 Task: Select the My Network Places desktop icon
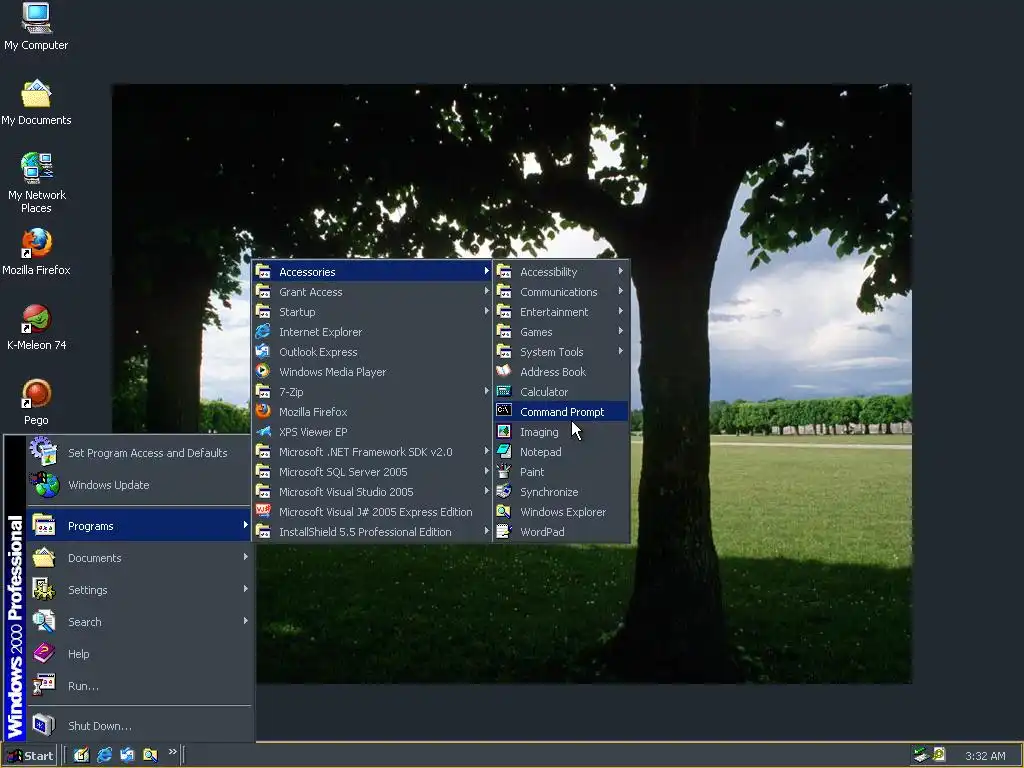[36, 183]
